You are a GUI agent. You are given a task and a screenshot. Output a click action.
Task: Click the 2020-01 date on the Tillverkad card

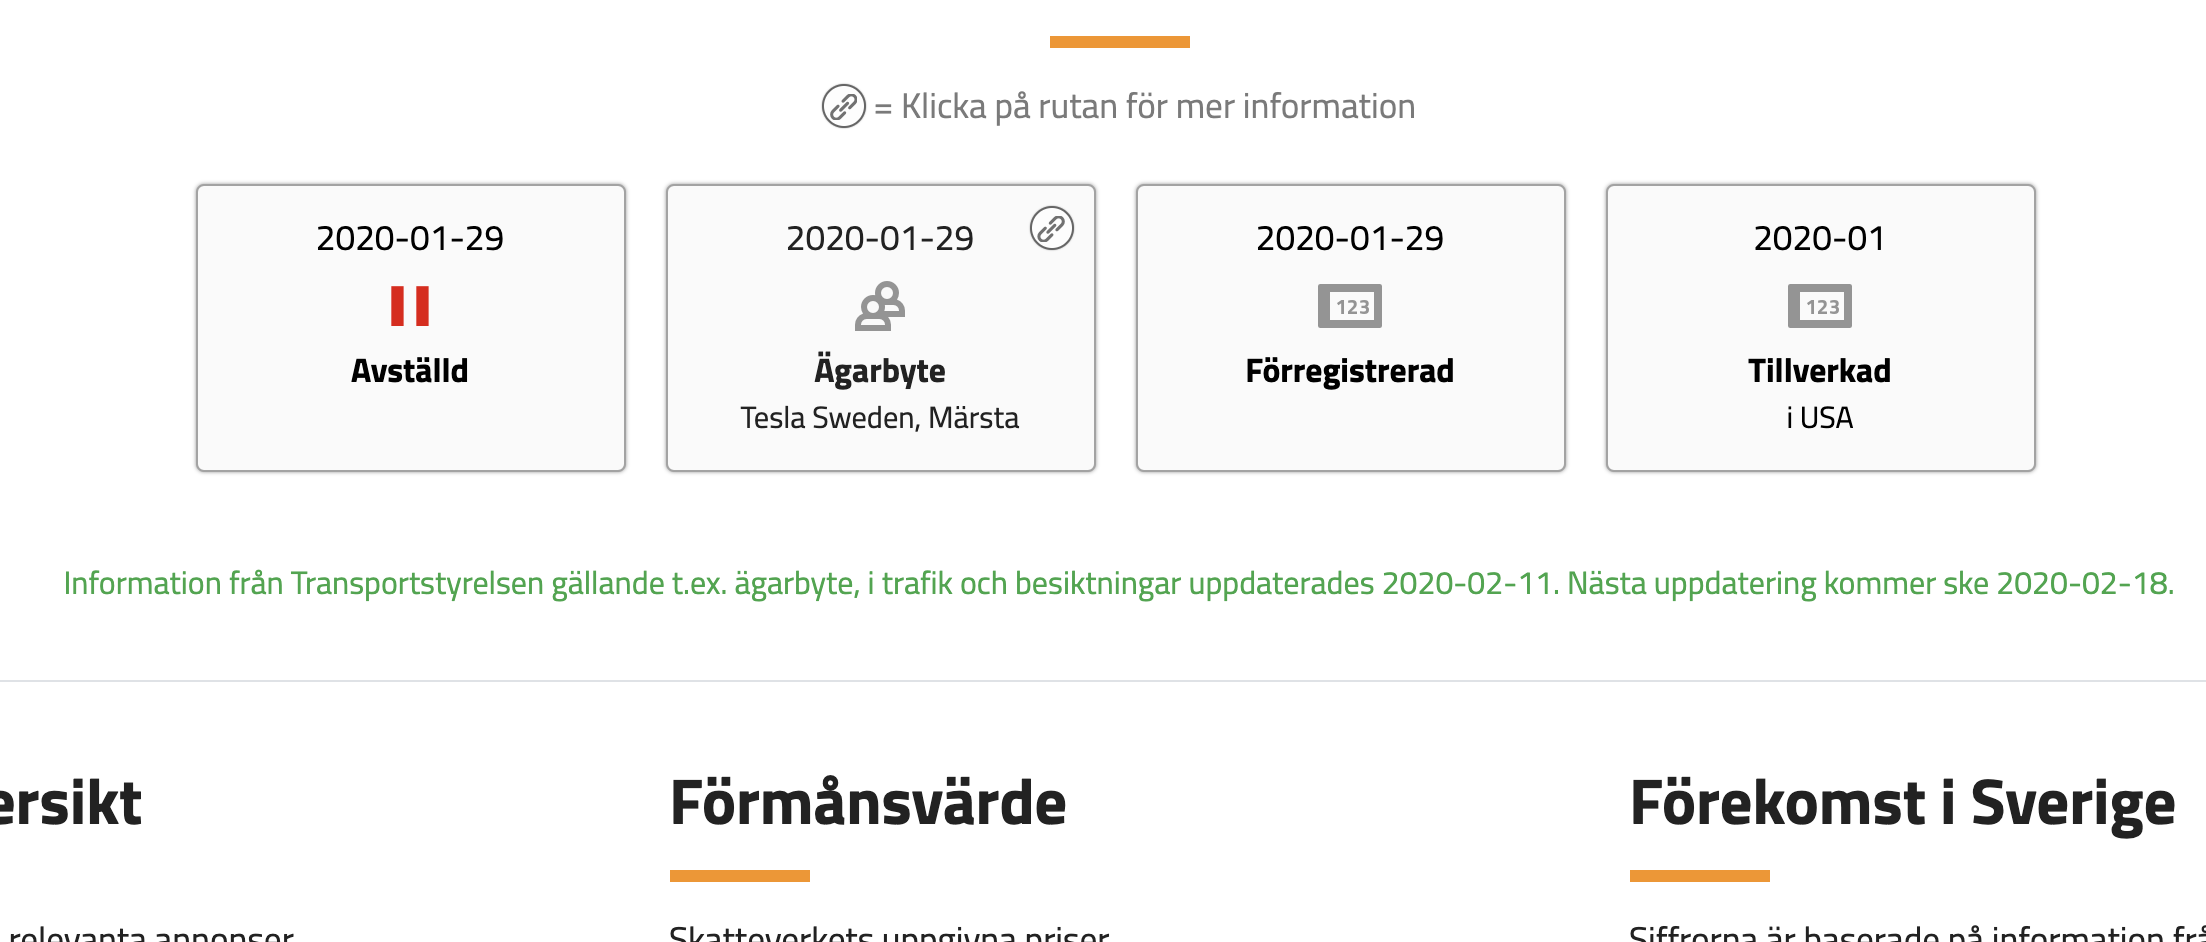[x=1820, y=238]
